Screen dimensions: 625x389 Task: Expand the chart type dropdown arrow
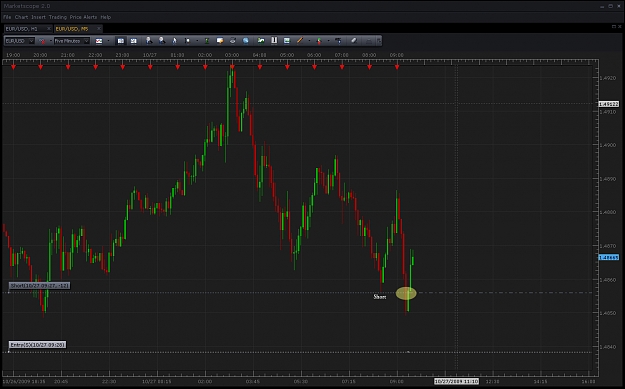[x=108, y=41]
